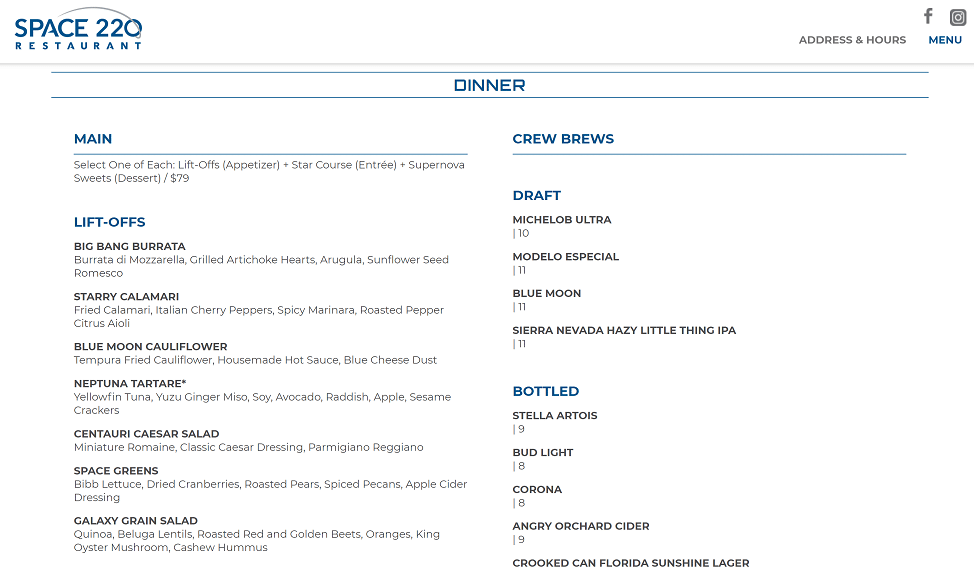974x569 pixels.
Task: Click the prix fixe $79 description text
Action: point(270,171)
